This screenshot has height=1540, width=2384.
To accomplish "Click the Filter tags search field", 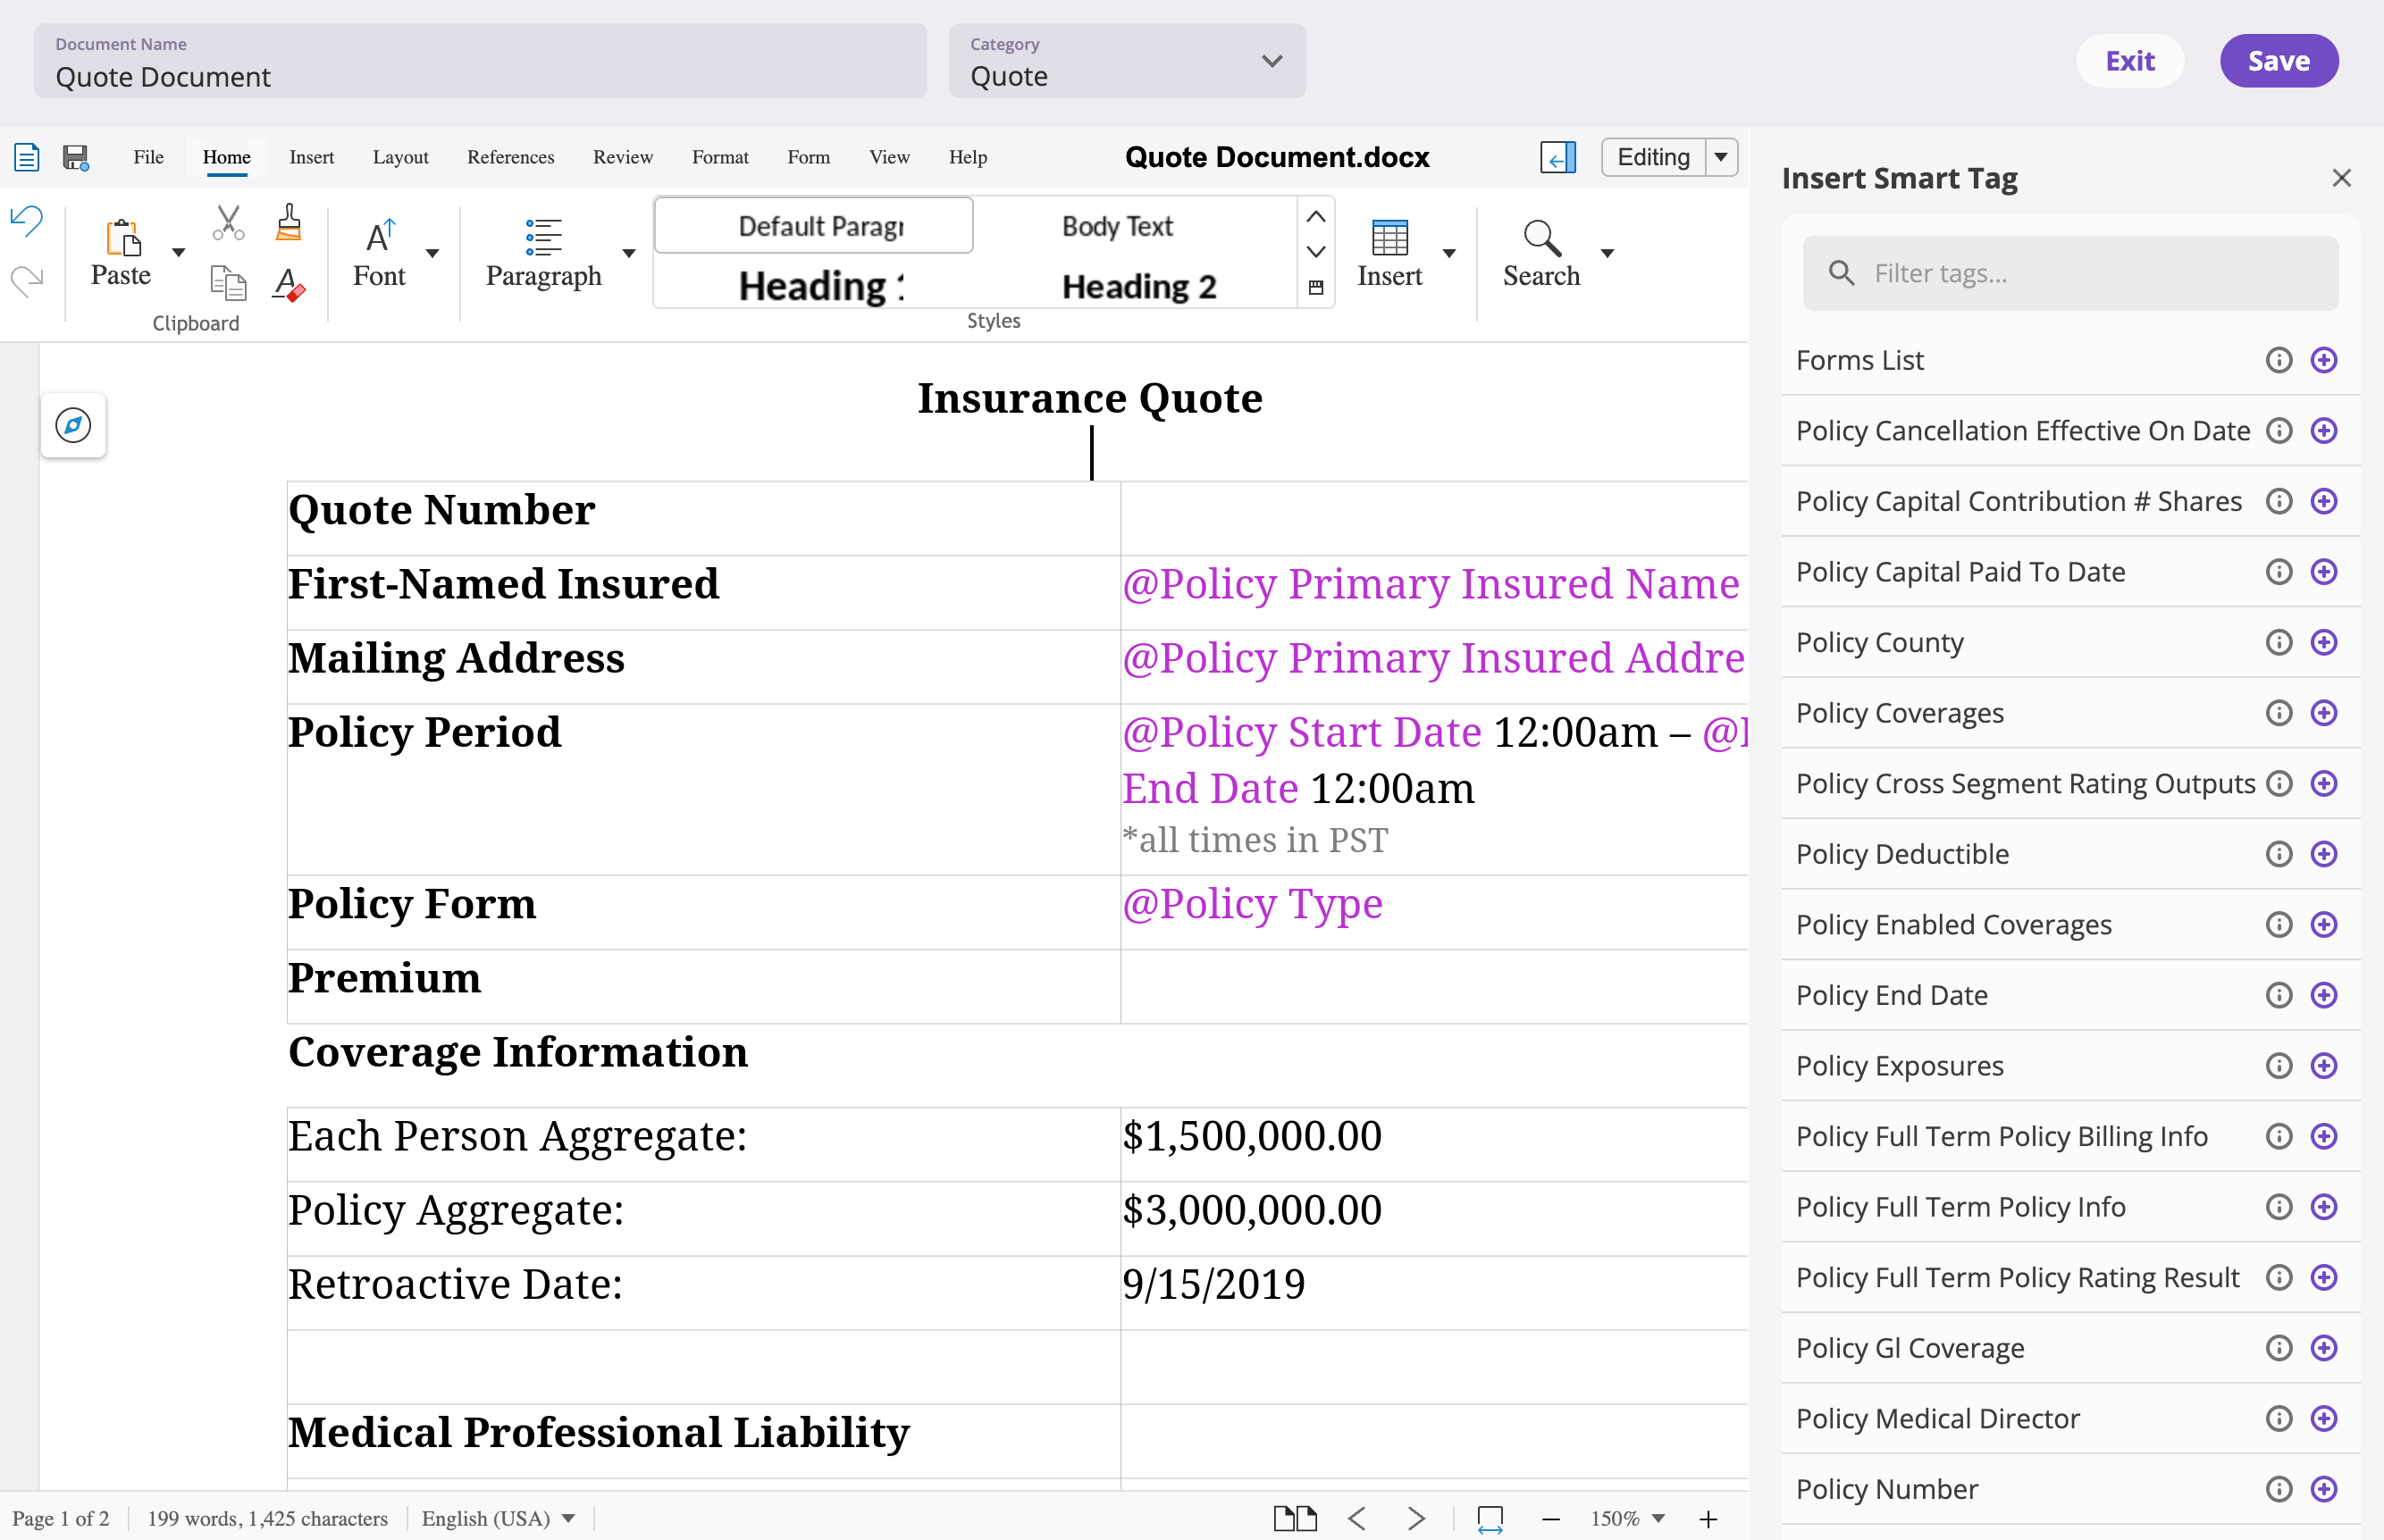I will (x=2070, y=273).
